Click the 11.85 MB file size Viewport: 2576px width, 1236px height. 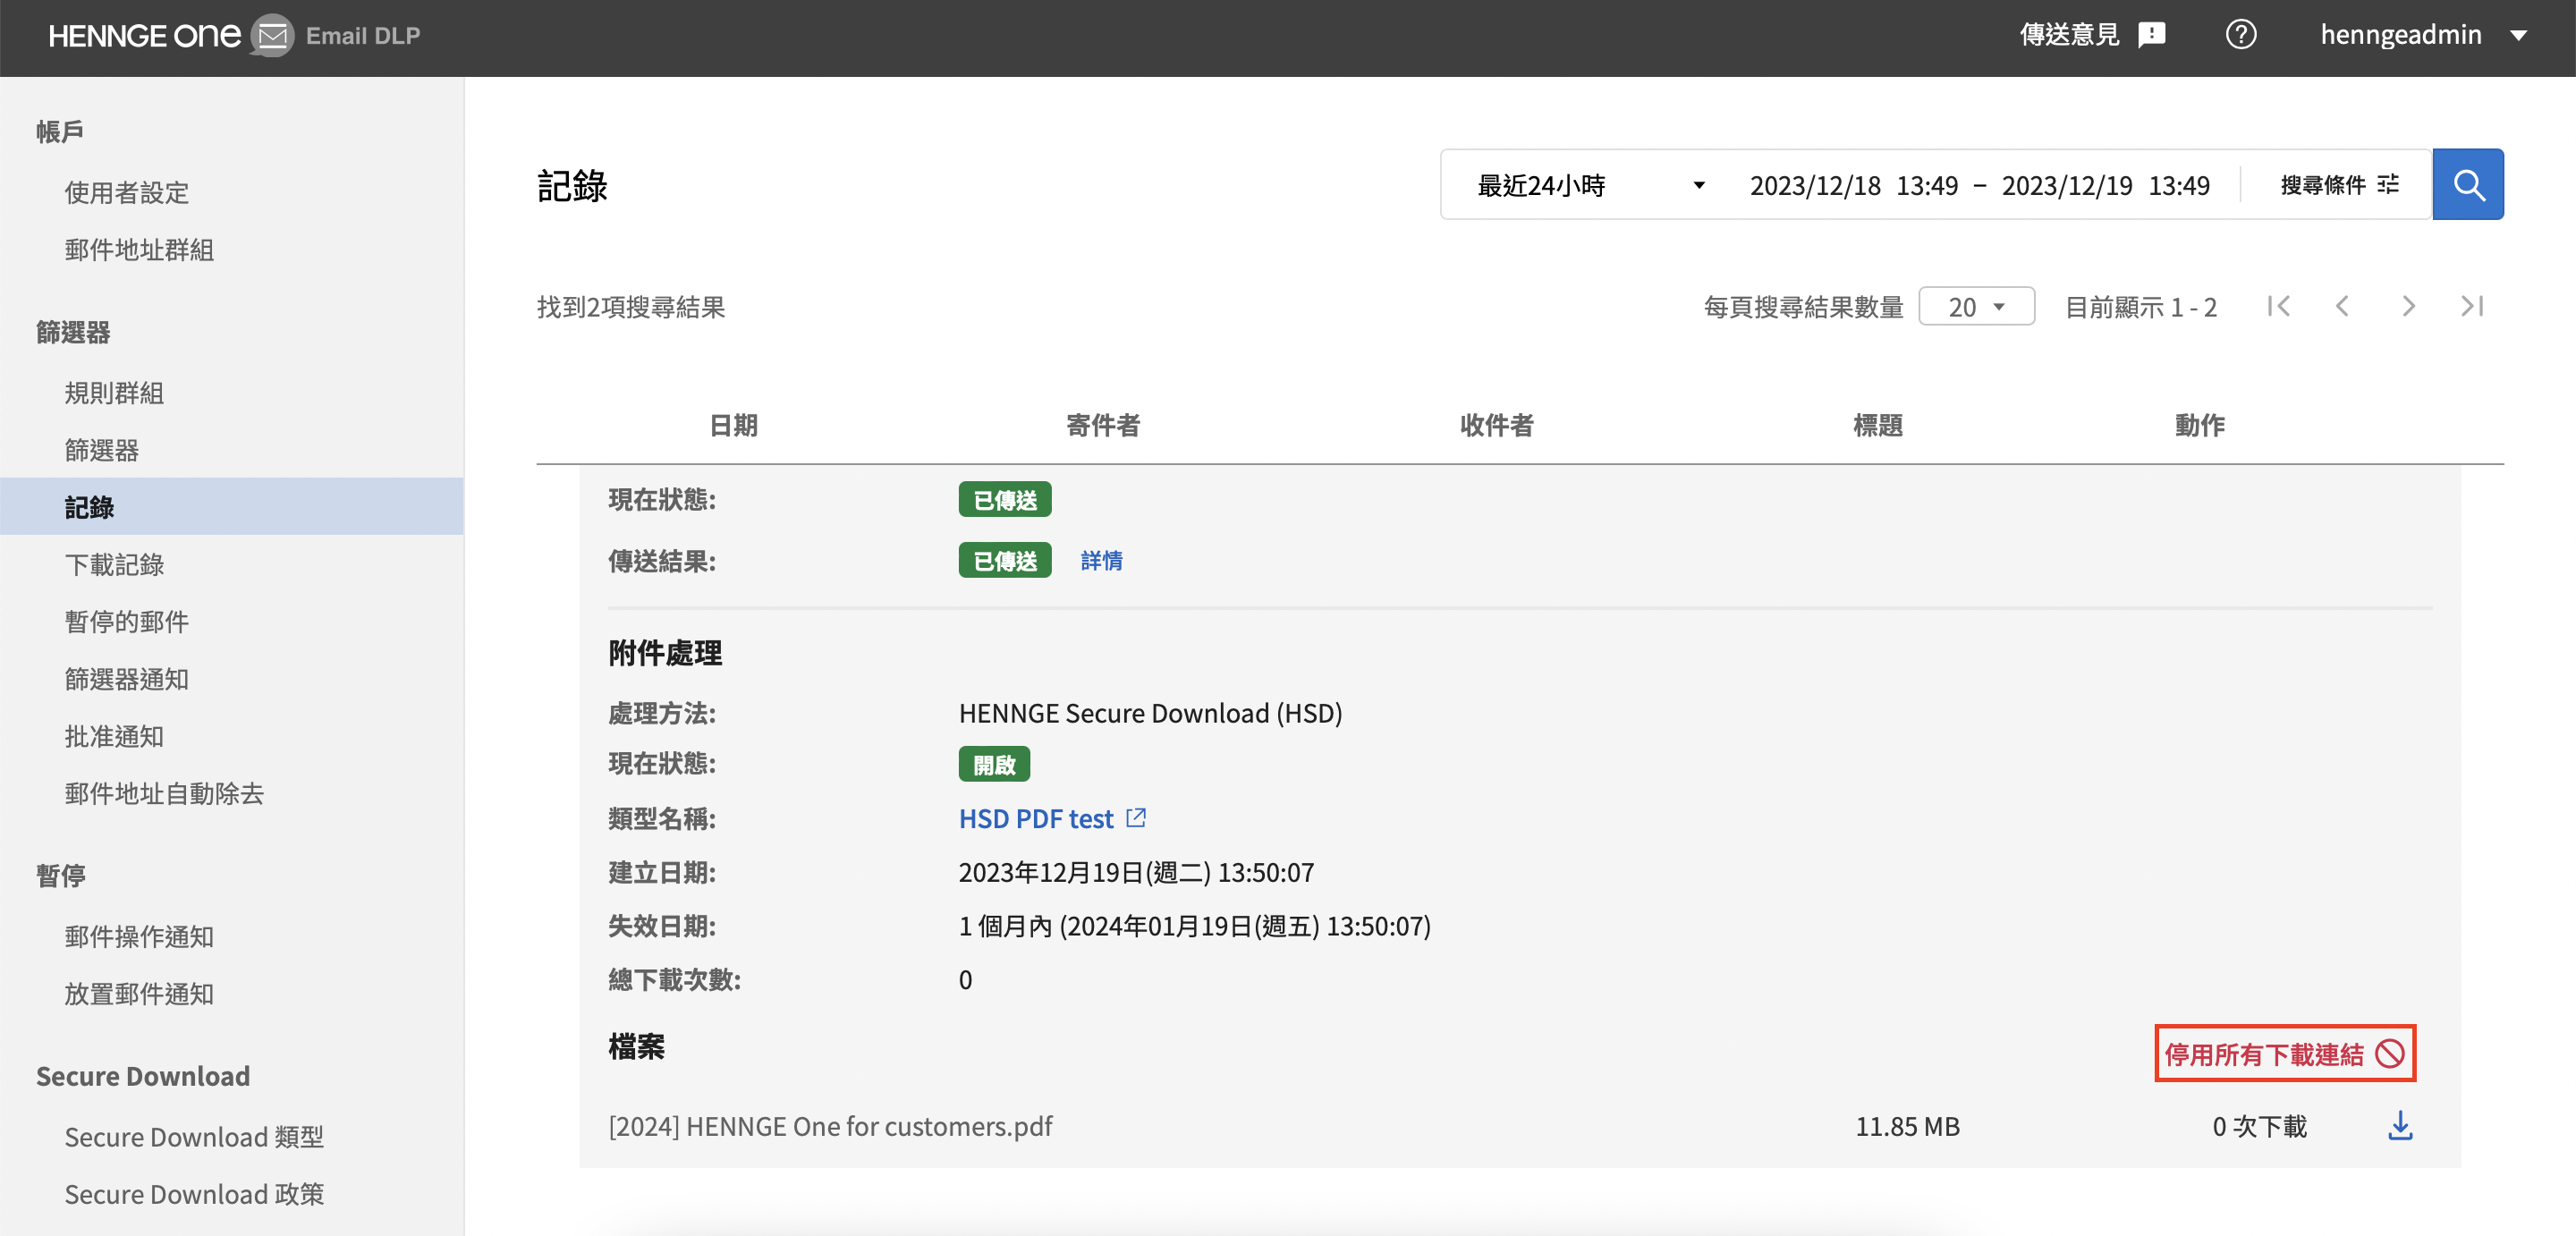1907,1126
